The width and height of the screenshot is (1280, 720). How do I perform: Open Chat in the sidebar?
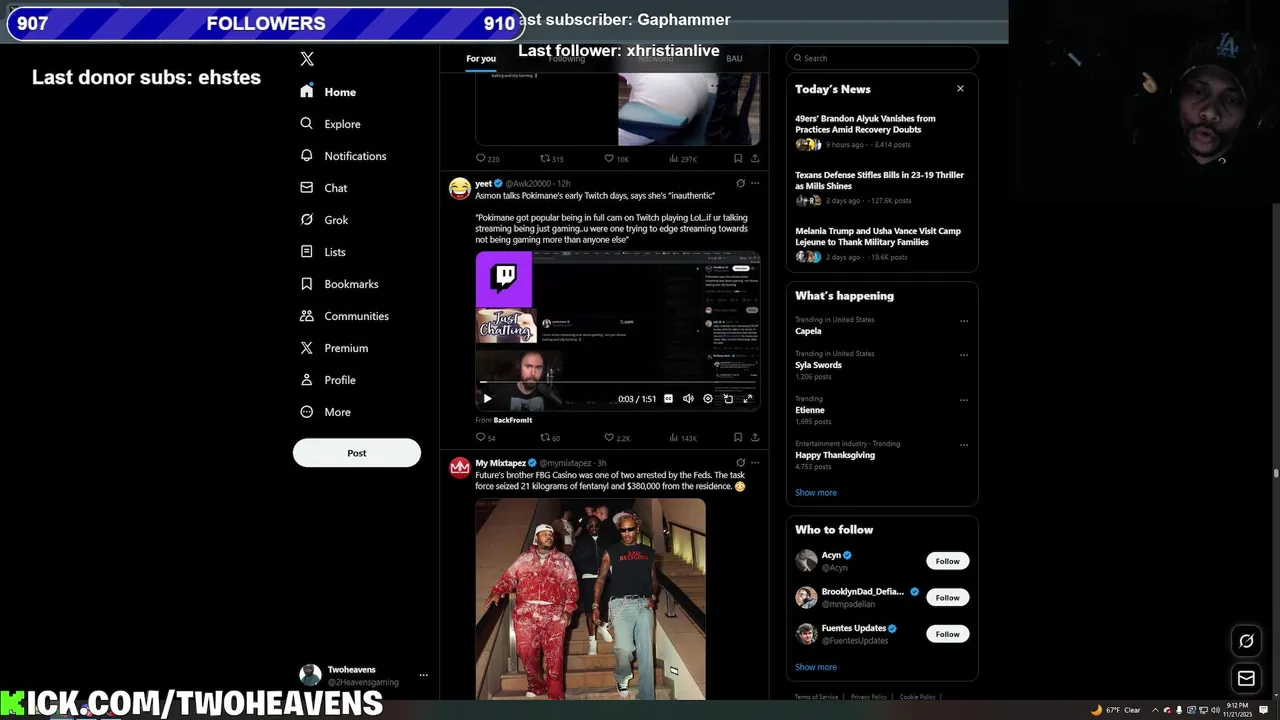coord(323,188)
